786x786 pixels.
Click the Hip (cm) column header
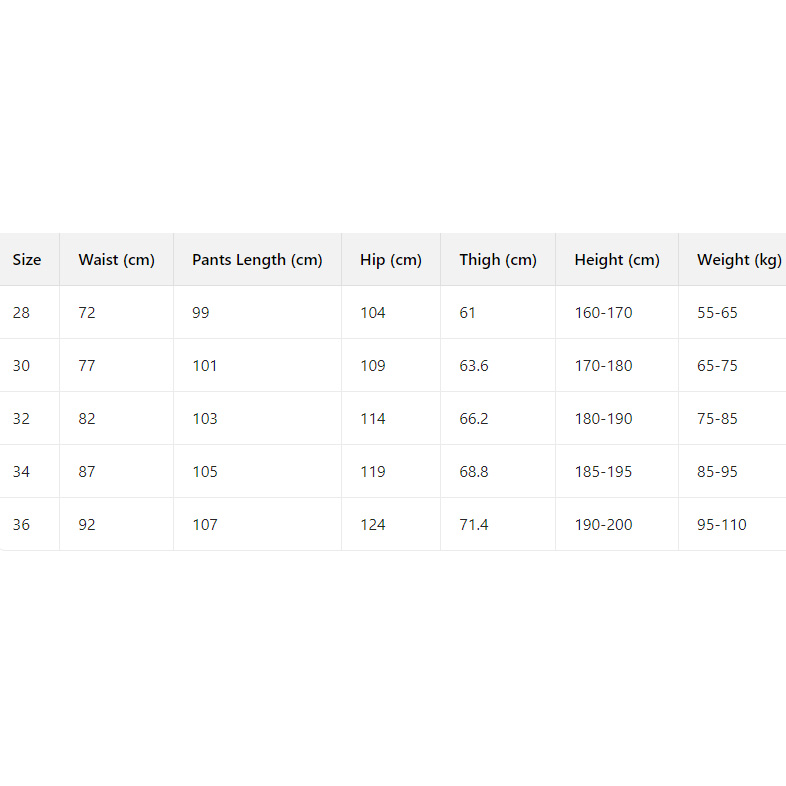pyautogui.click(x=391, y=260)
